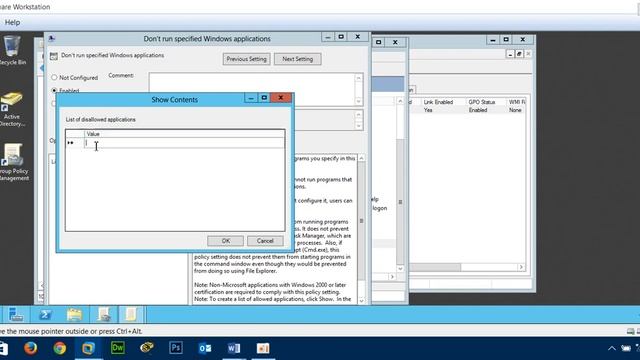Show hidden tray icons chevron

(611, 348)
